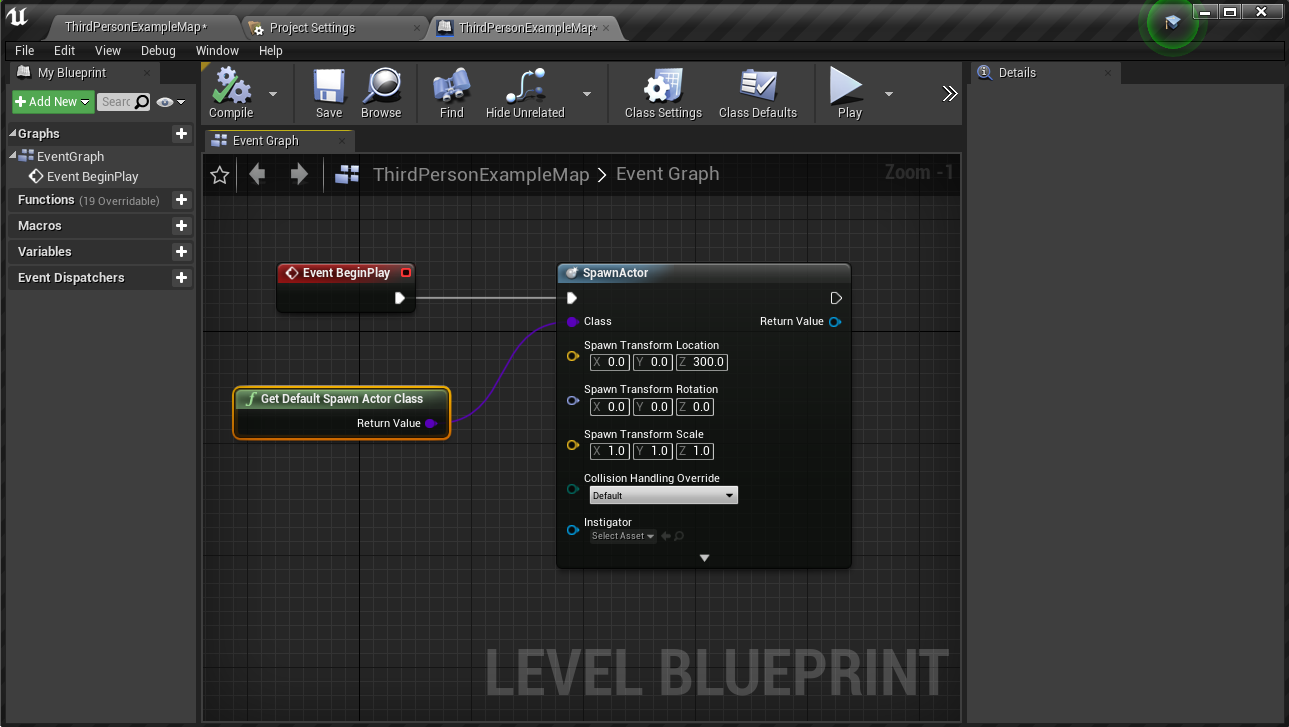The image size is (1289, 727).
Task: Click Event BeginPlay delegate red pin
Action: pyautogui.click(x=406, y=273)
